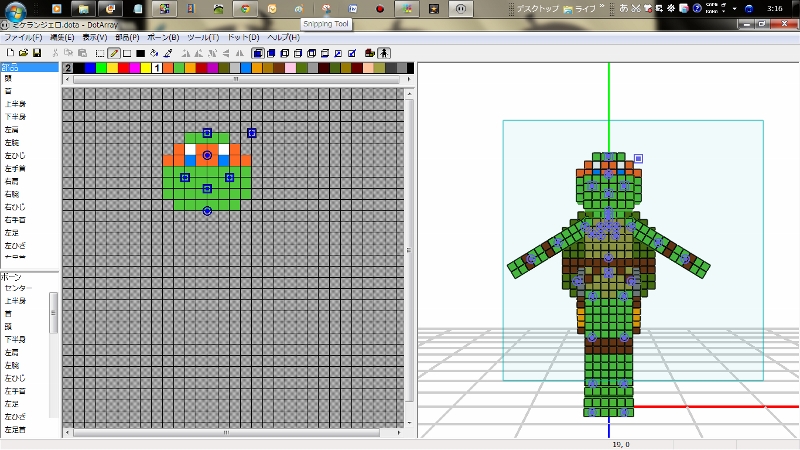800x450 pixels.
Task: Click the New file icon
Action: [10, 53]
